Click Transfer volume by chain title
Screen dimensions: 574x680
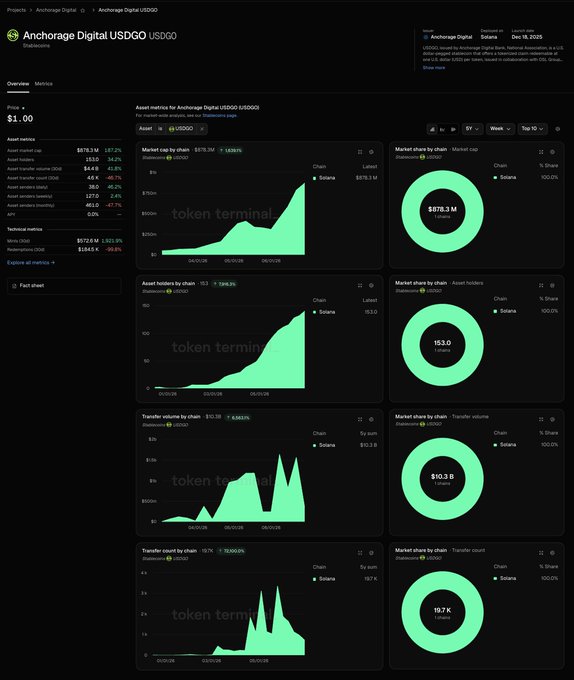click(x=171, y=416)
